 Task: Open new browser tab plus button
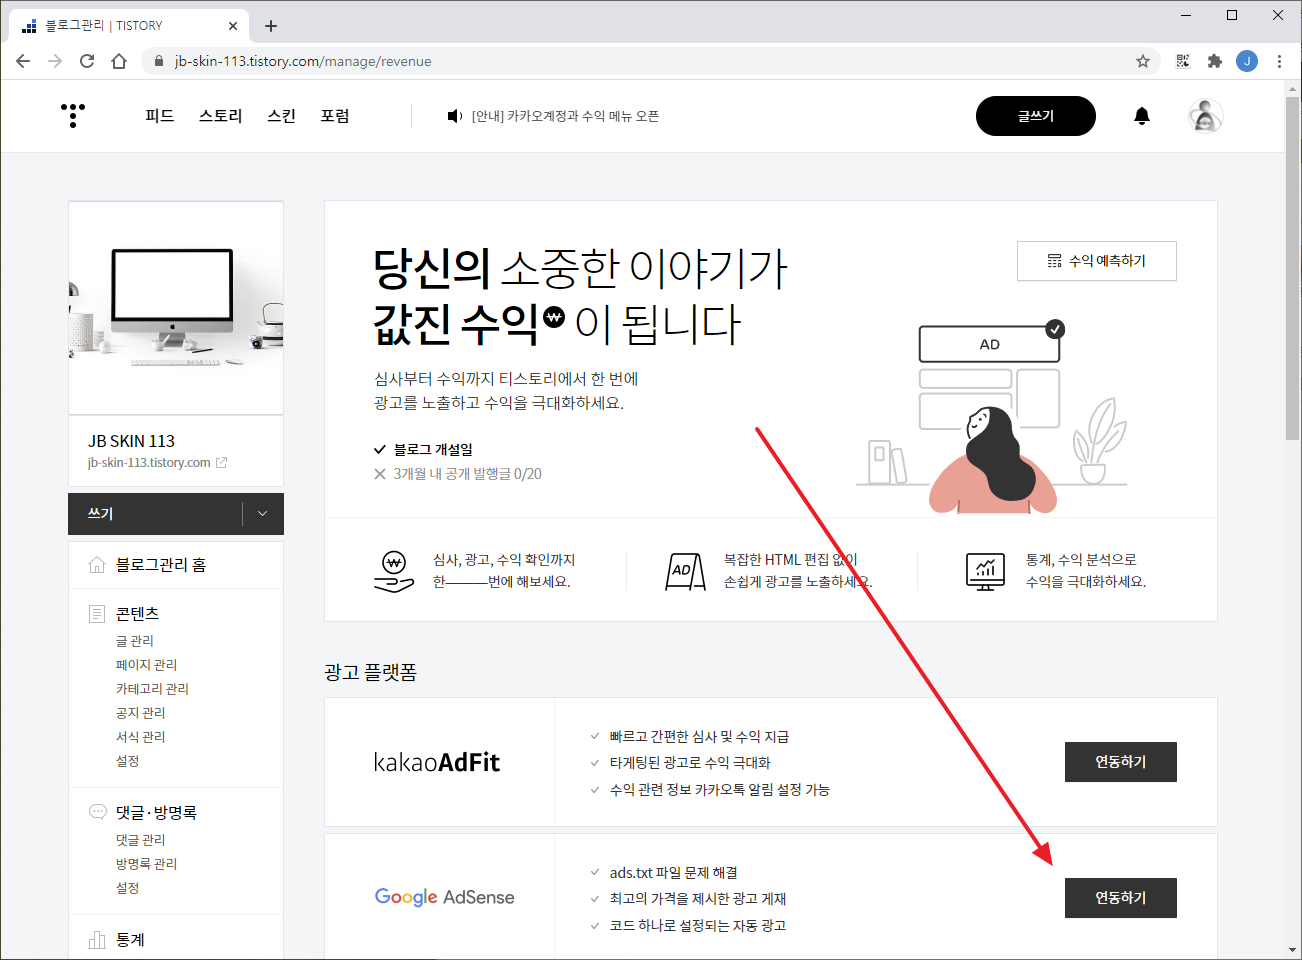pyautogui.click(x=271, y=26)
